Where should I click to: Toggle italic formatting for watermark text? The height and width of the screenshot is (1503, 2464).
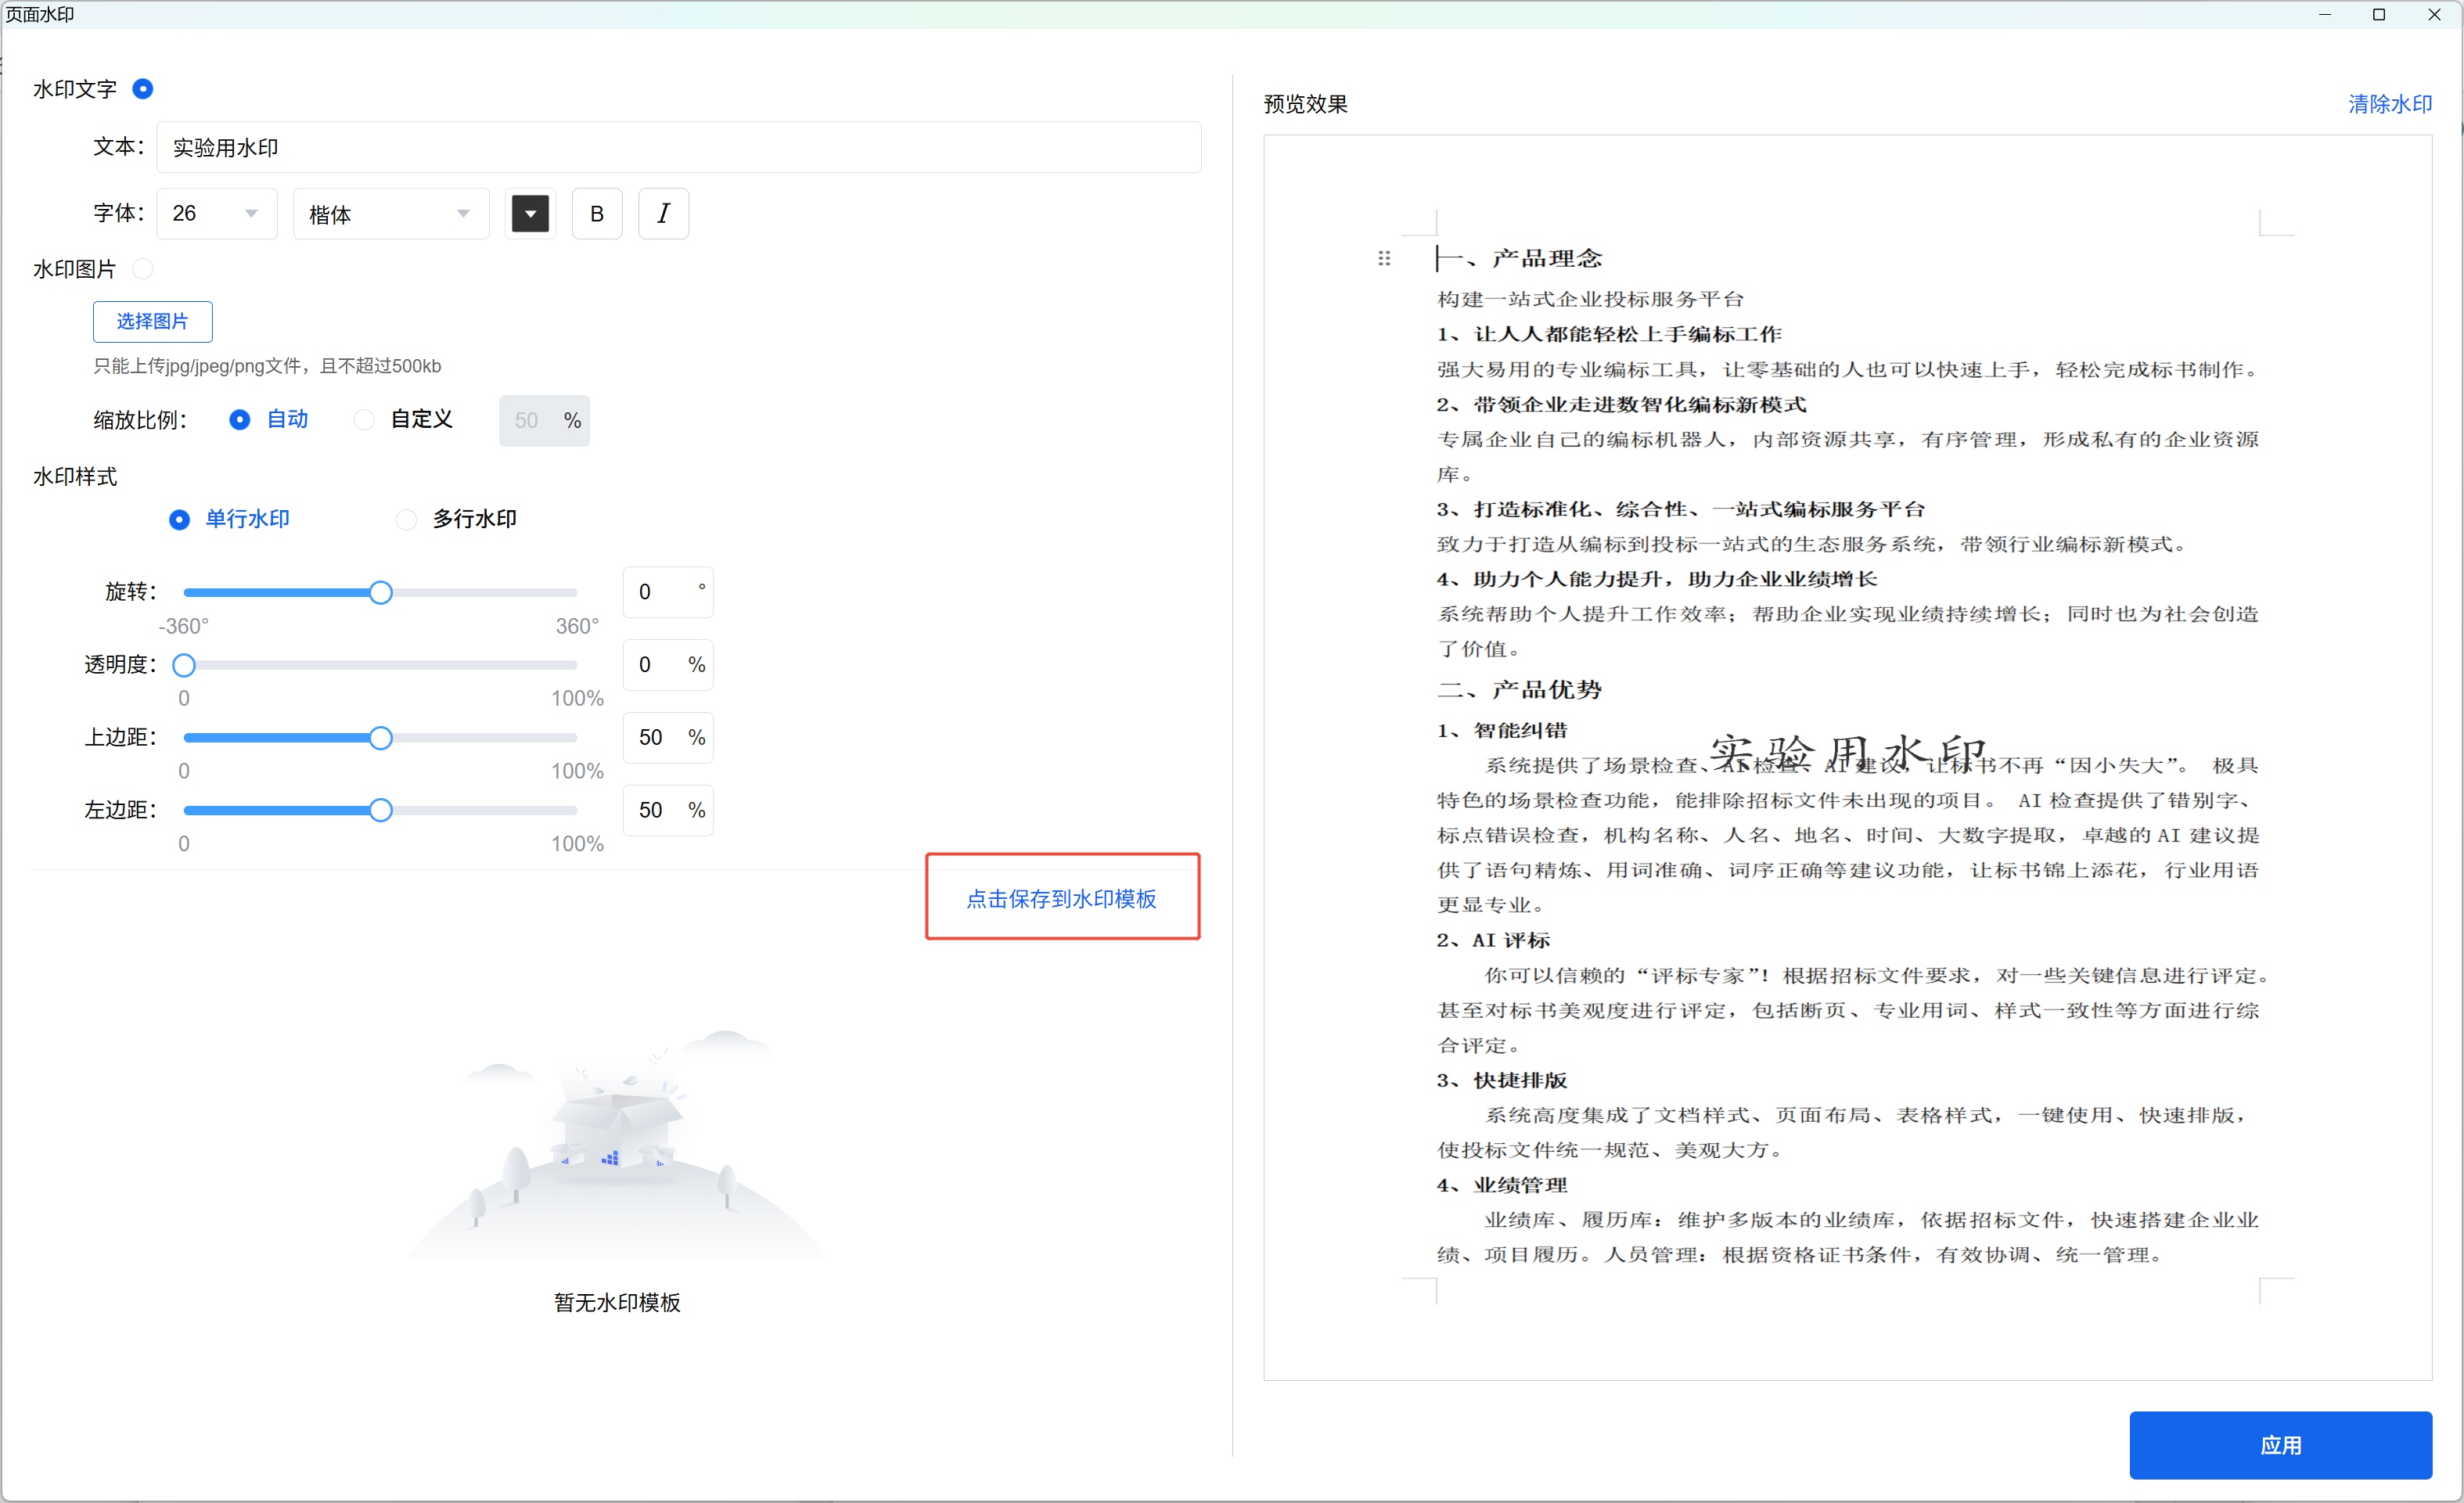tap(663, 213)
